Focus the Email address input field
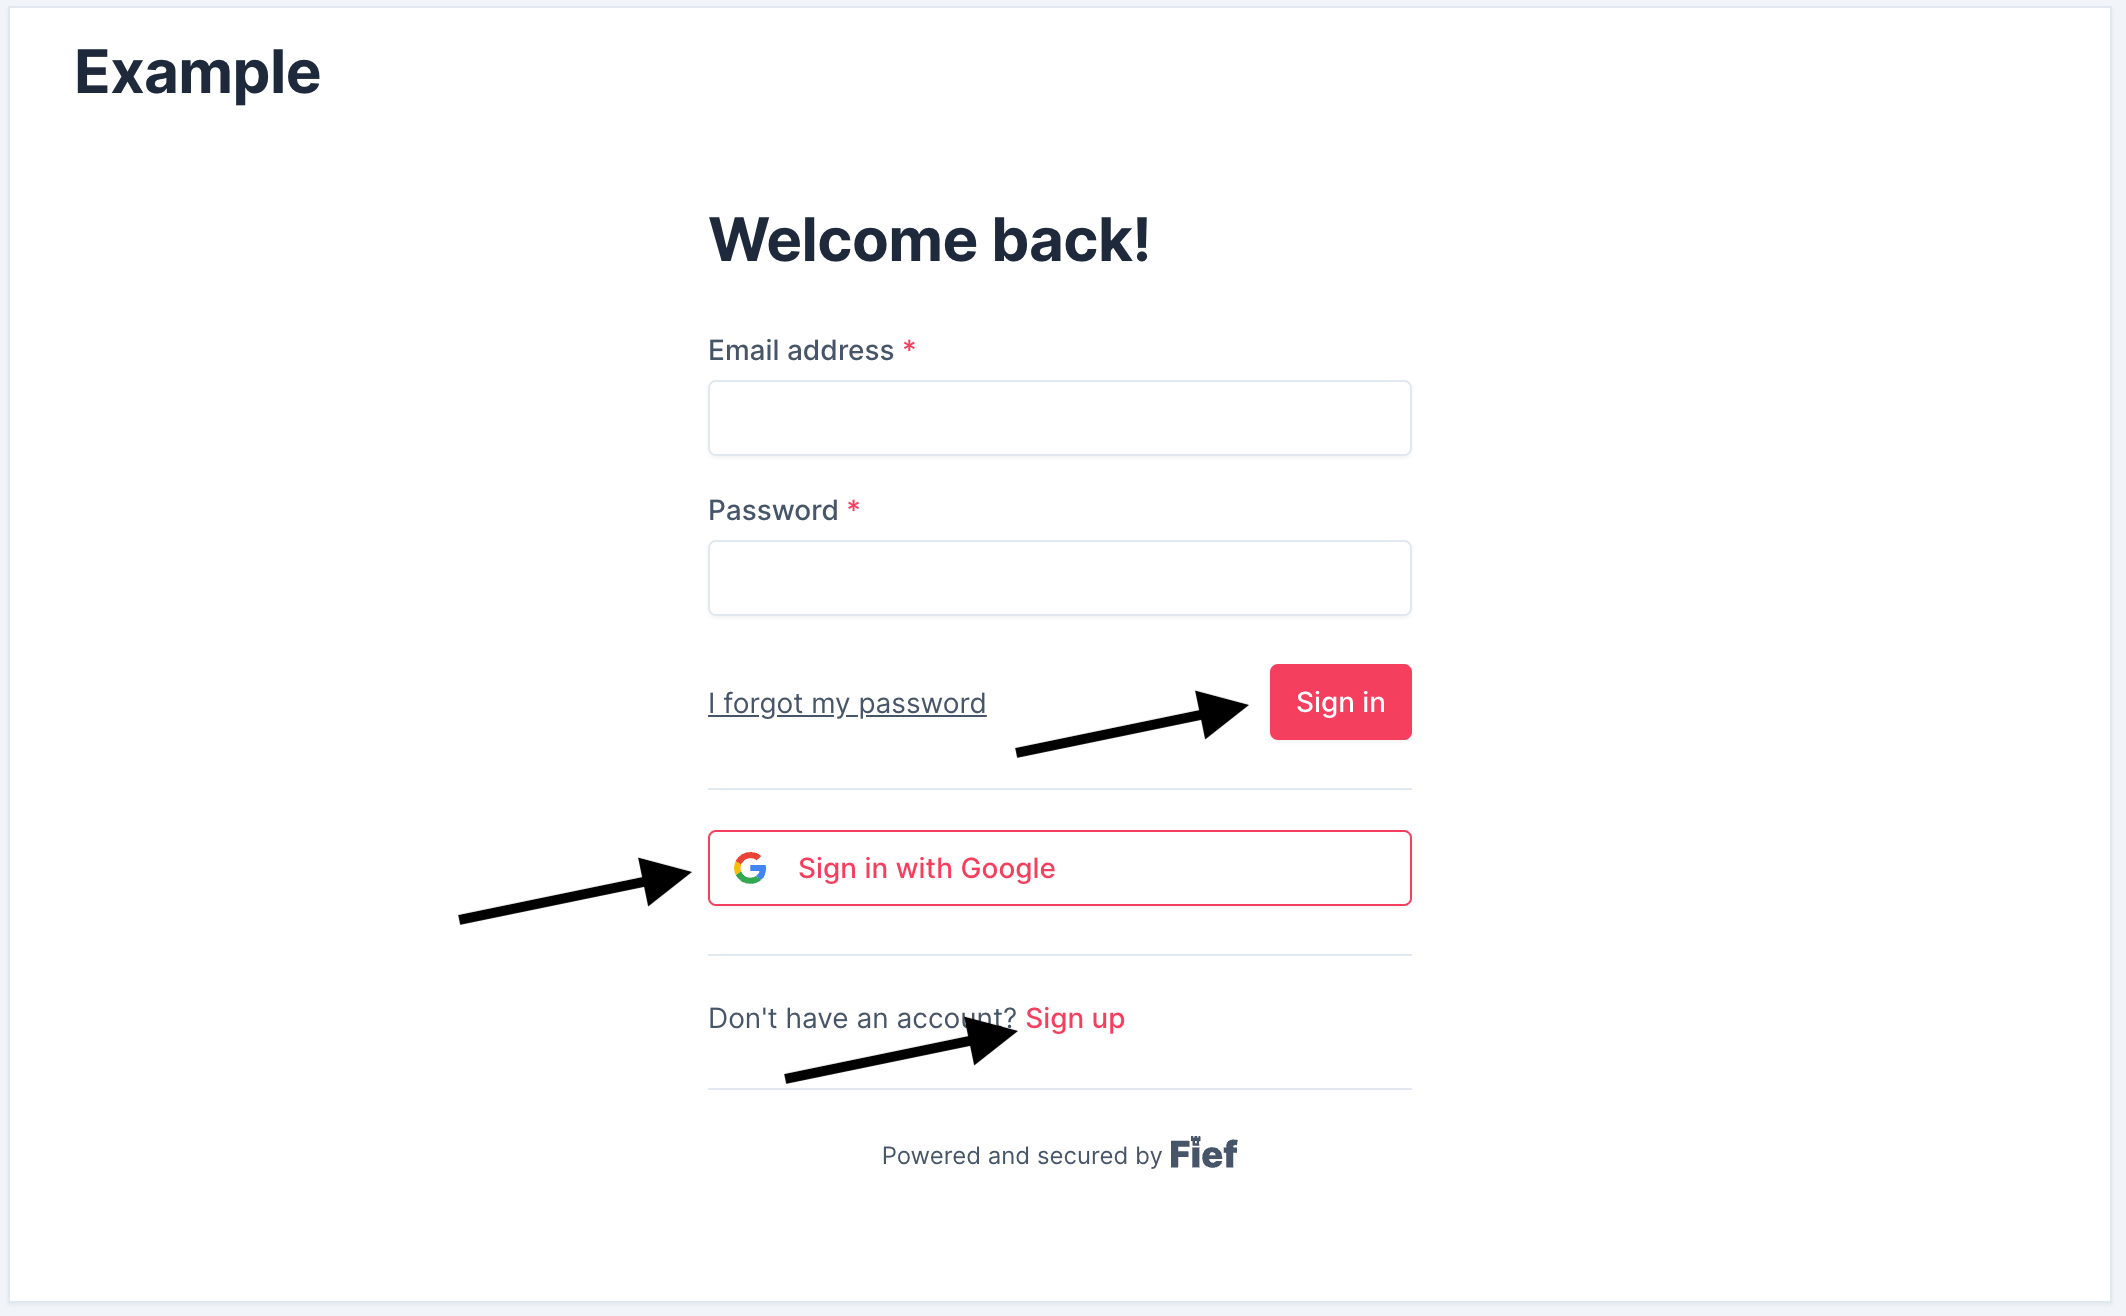This screenshot has width=2126, height=1316. point(1059,418)
